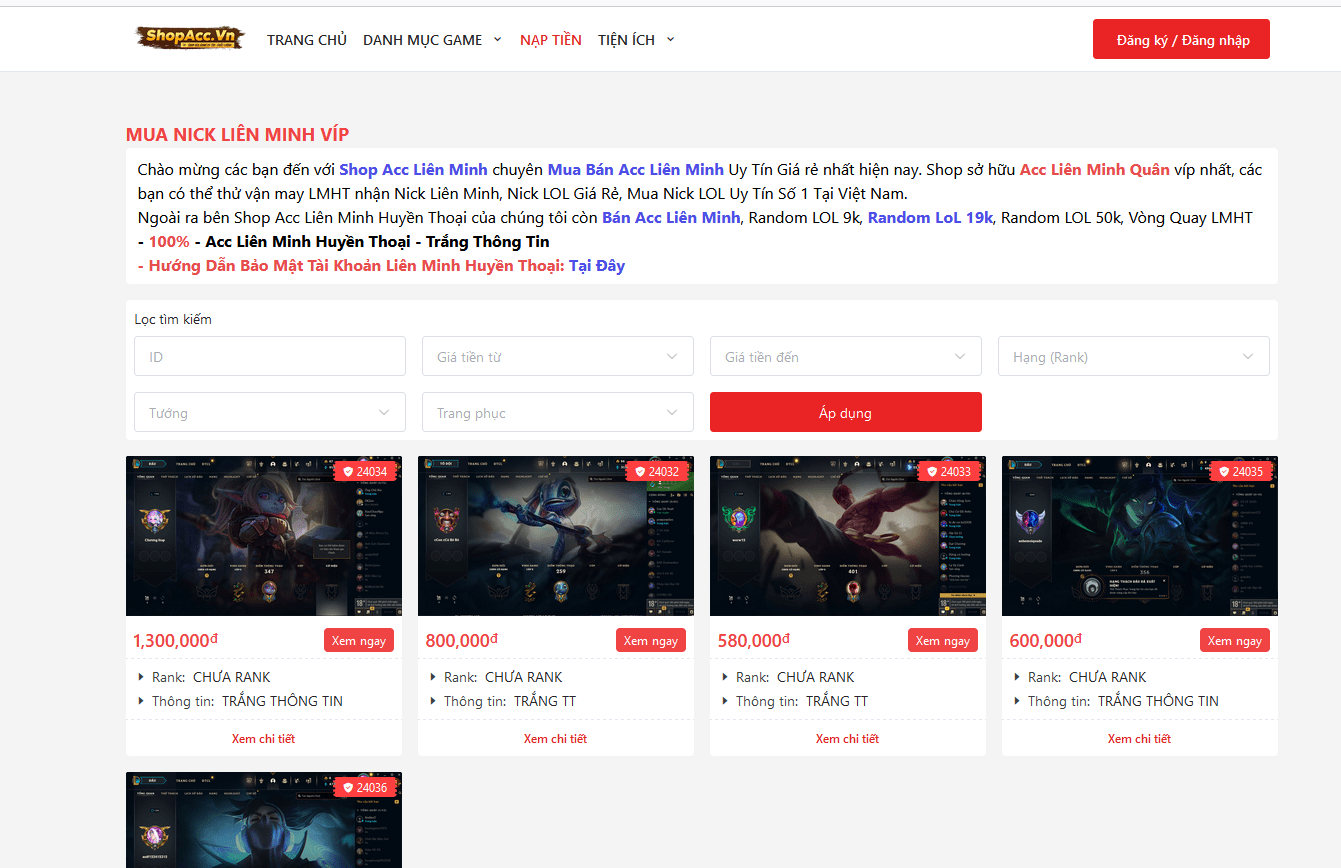Open account 24034 thumbnail image
Image resolution: width=1341 pixels, height=868 pixels.
264,536
